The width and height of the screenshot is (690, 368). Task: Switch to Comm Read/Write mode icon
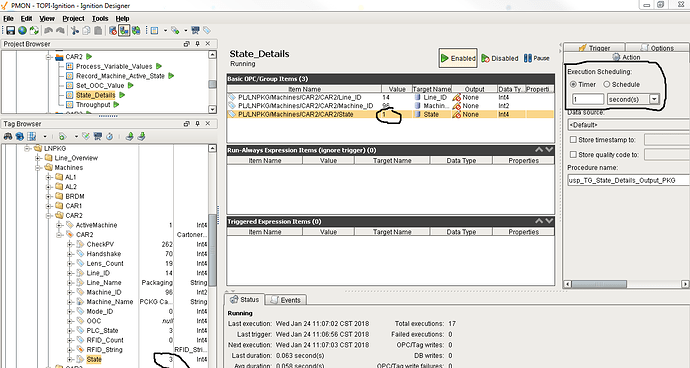tap(136, 30)
